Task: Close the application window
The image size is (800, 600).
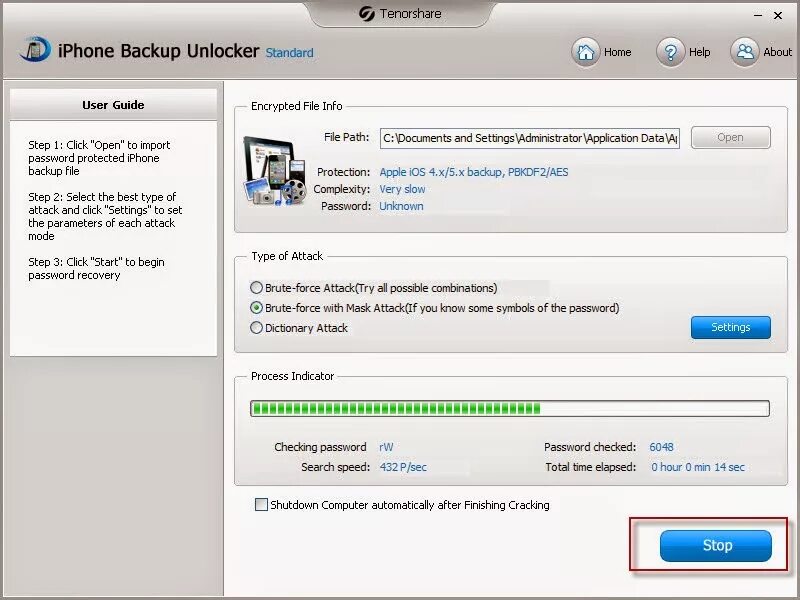Action: pos(778,15)
